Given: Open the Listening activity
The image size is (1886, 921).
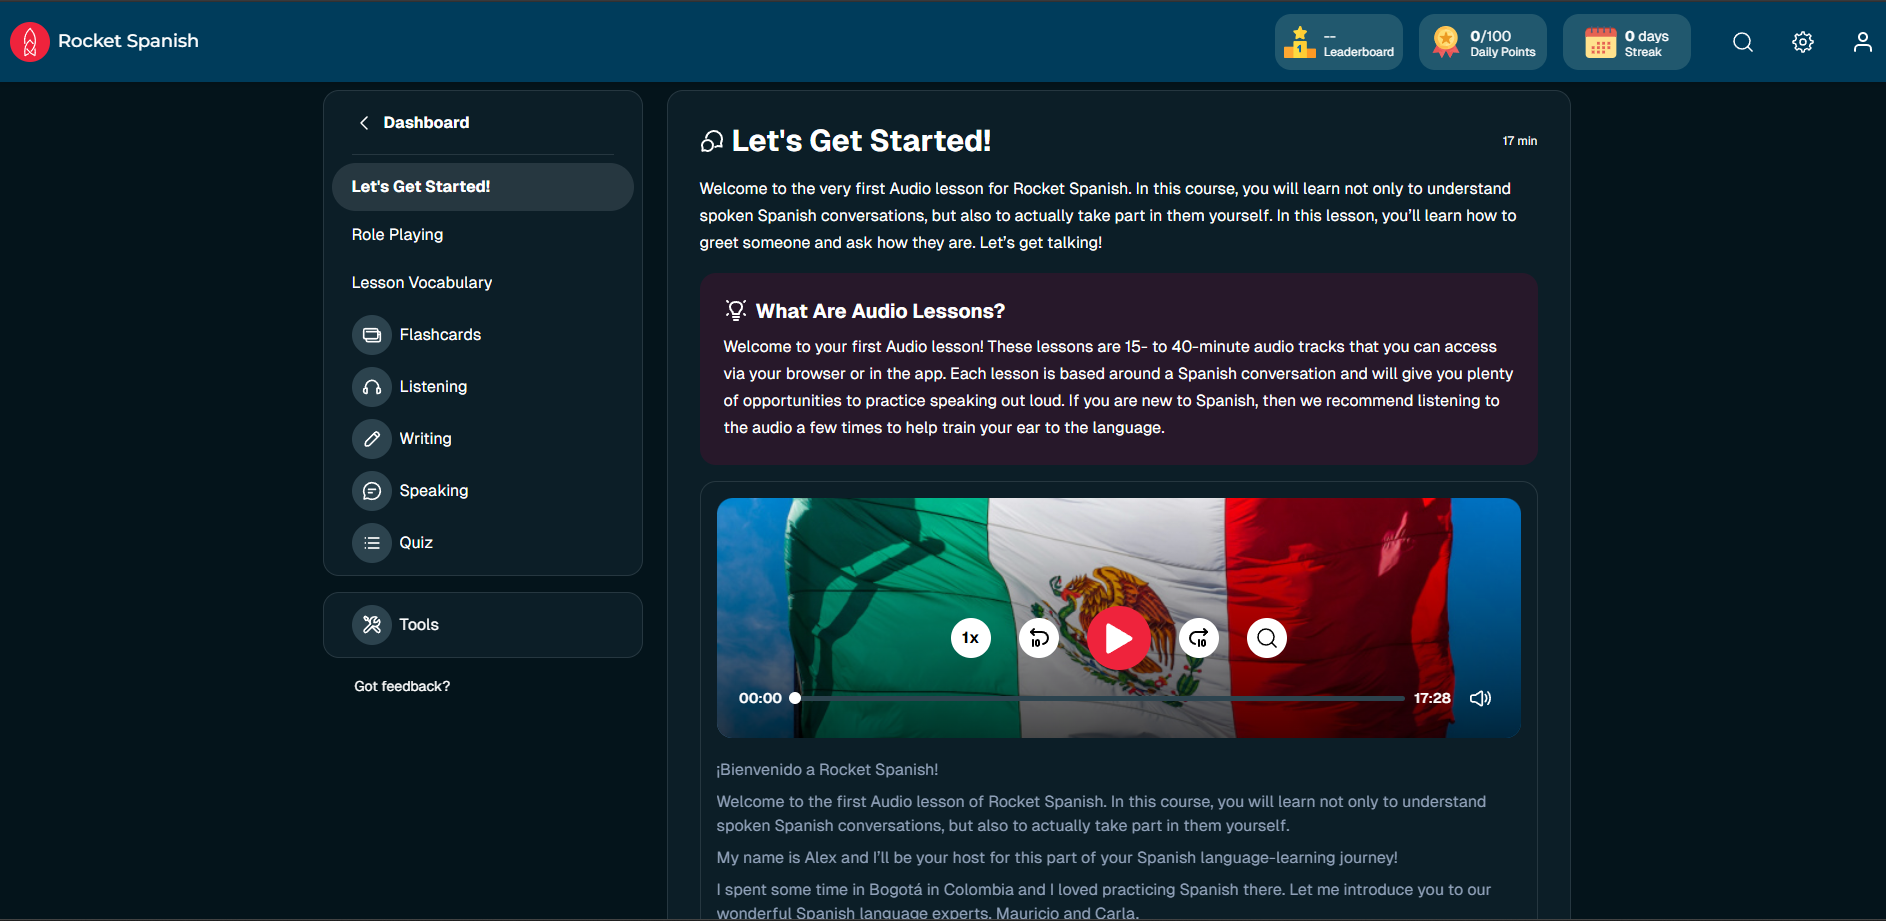Looking at the screenshot, I should pyautogui.click(x=410, y=387).
